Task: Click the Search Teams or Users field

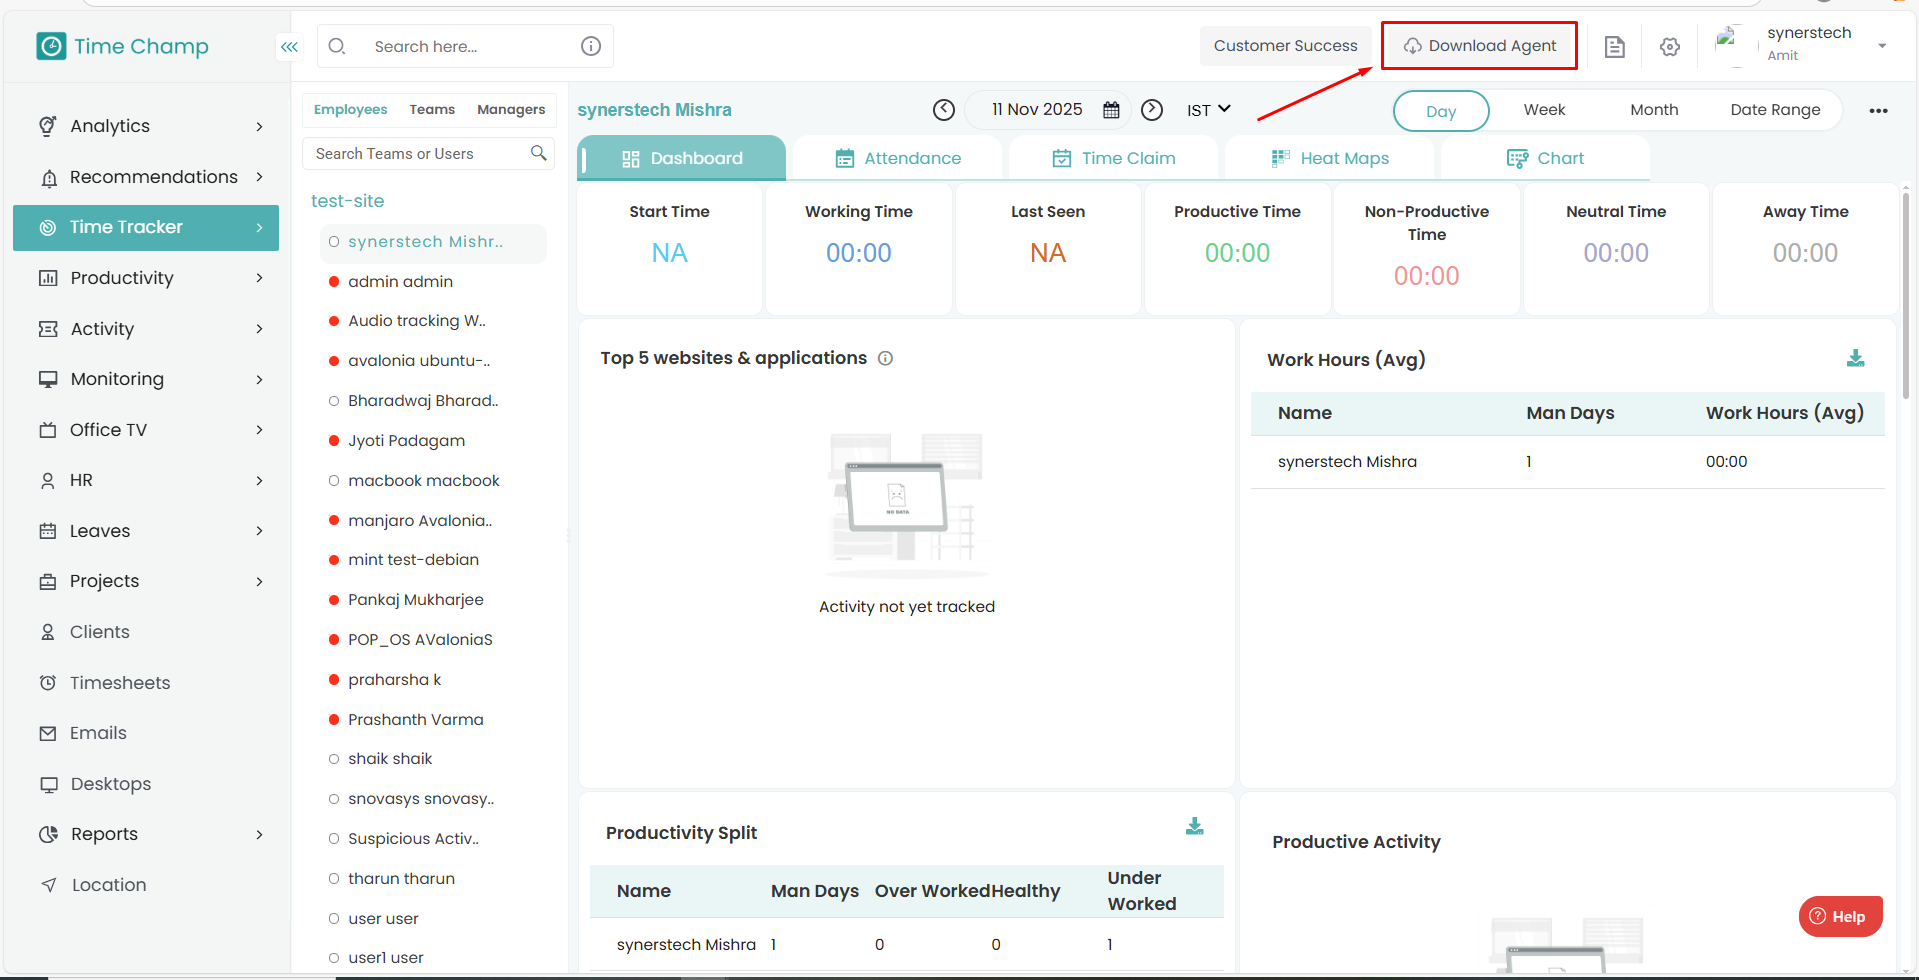Action: coord(420,154)
